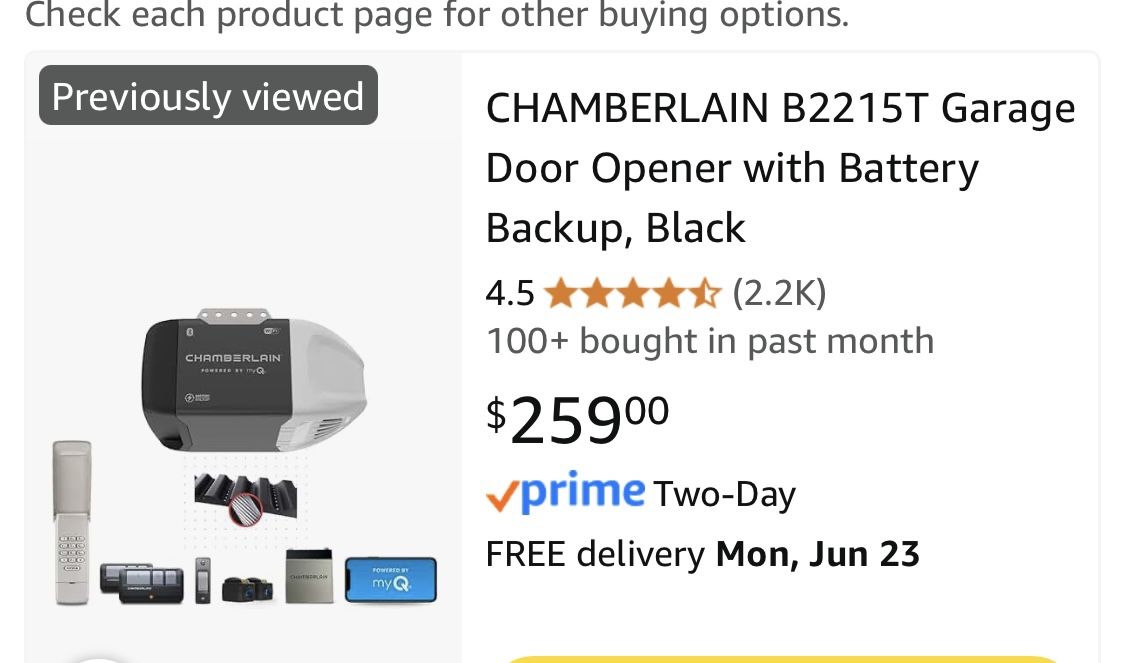This screenshot has width=1125, height=663.
Task: Click the battery backup box in image
Action: click(309, 576)
